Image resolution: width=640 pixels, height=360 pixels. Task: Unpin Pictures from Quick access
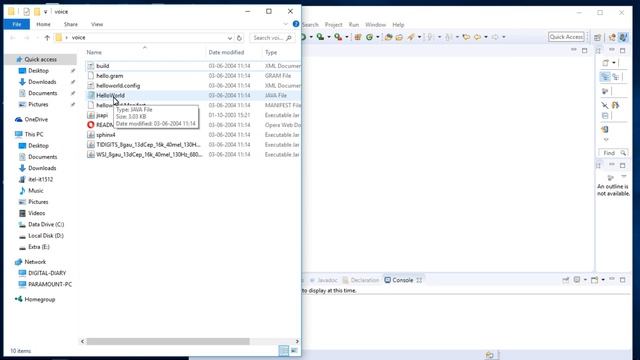(x=73, y=104)
